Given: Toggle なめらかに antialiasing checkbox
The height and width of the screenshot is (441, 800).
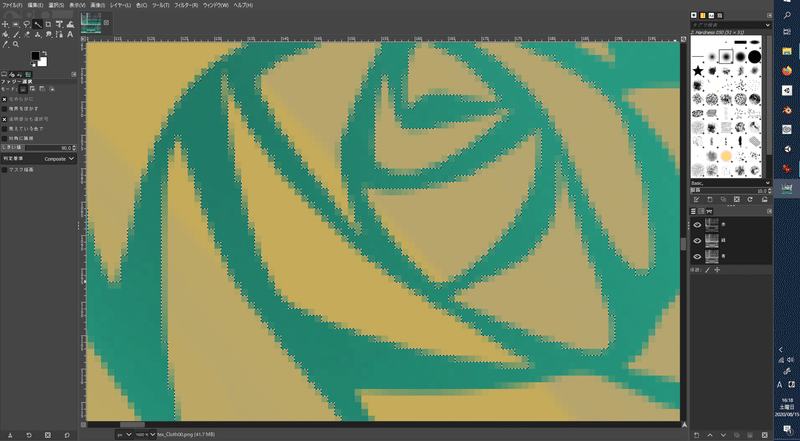Looking at the screenshot, I should pyautogui.click(x=5, y=99).
